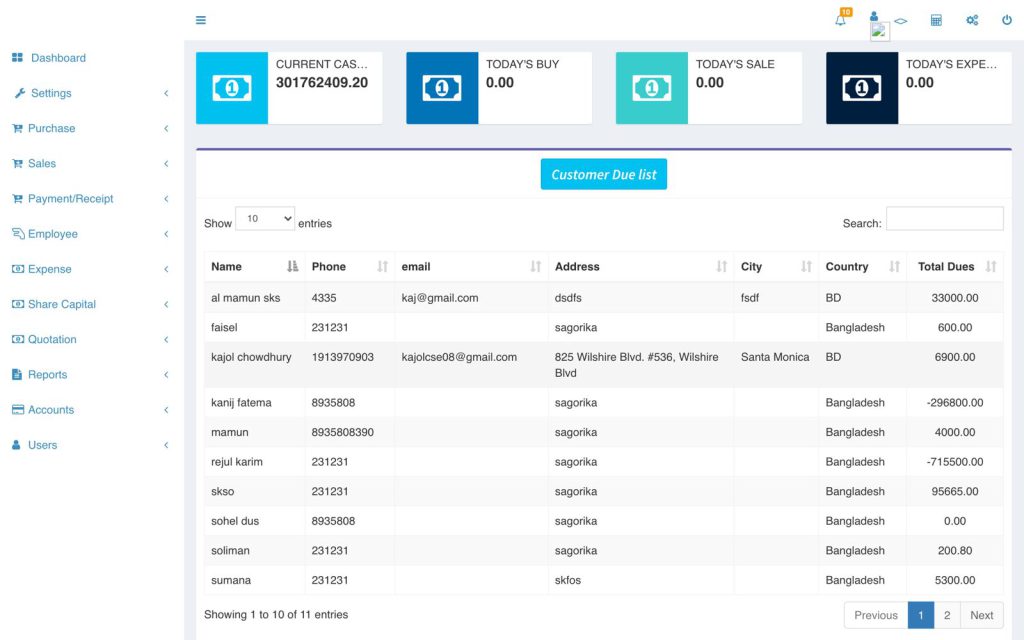Click the power logout icon
1024x640 pixels.
(1006, 19)
